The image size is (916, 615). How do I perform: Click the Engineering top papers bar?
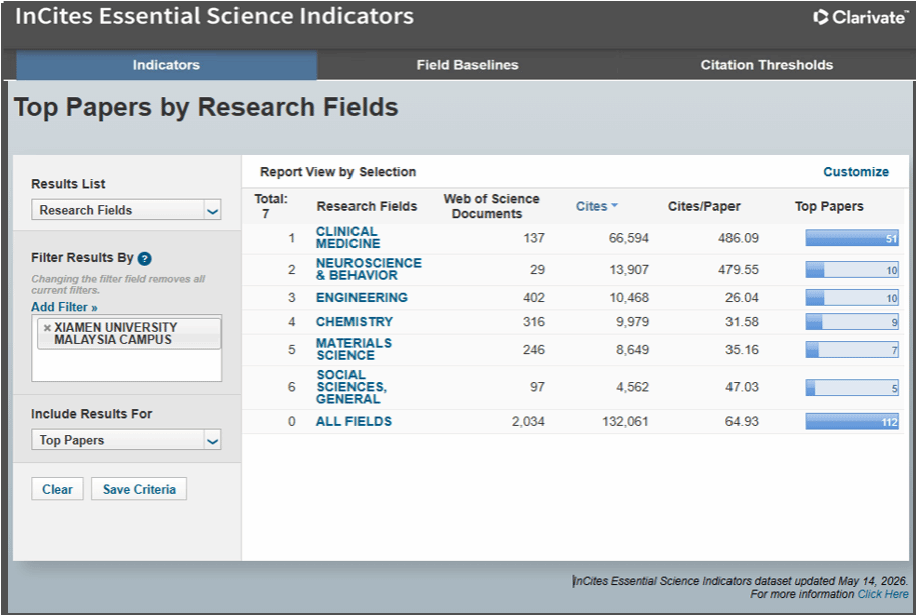tap(852, 298)
